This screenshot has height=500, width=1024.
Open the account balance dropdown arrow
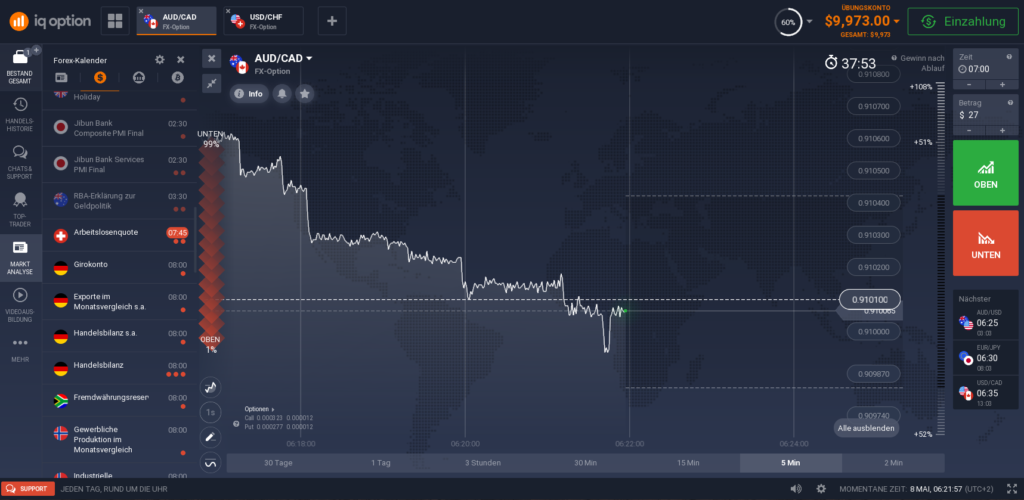897,21
